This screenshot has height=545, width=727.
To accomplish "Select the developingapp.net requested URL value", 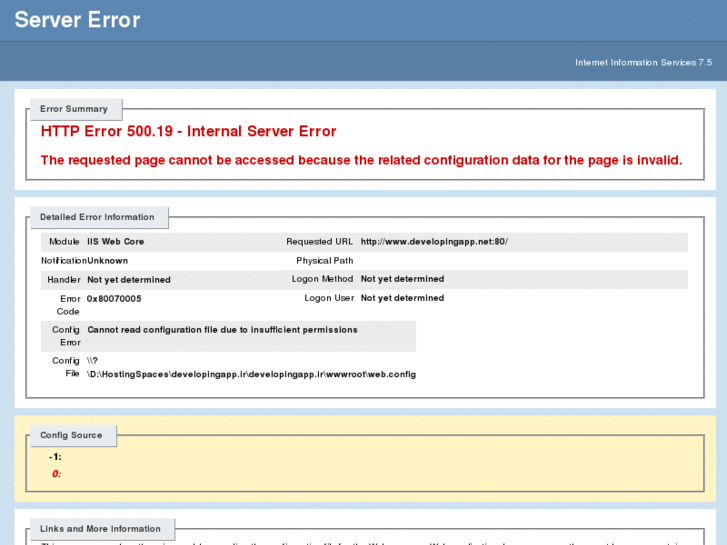I will coord(434,242).
